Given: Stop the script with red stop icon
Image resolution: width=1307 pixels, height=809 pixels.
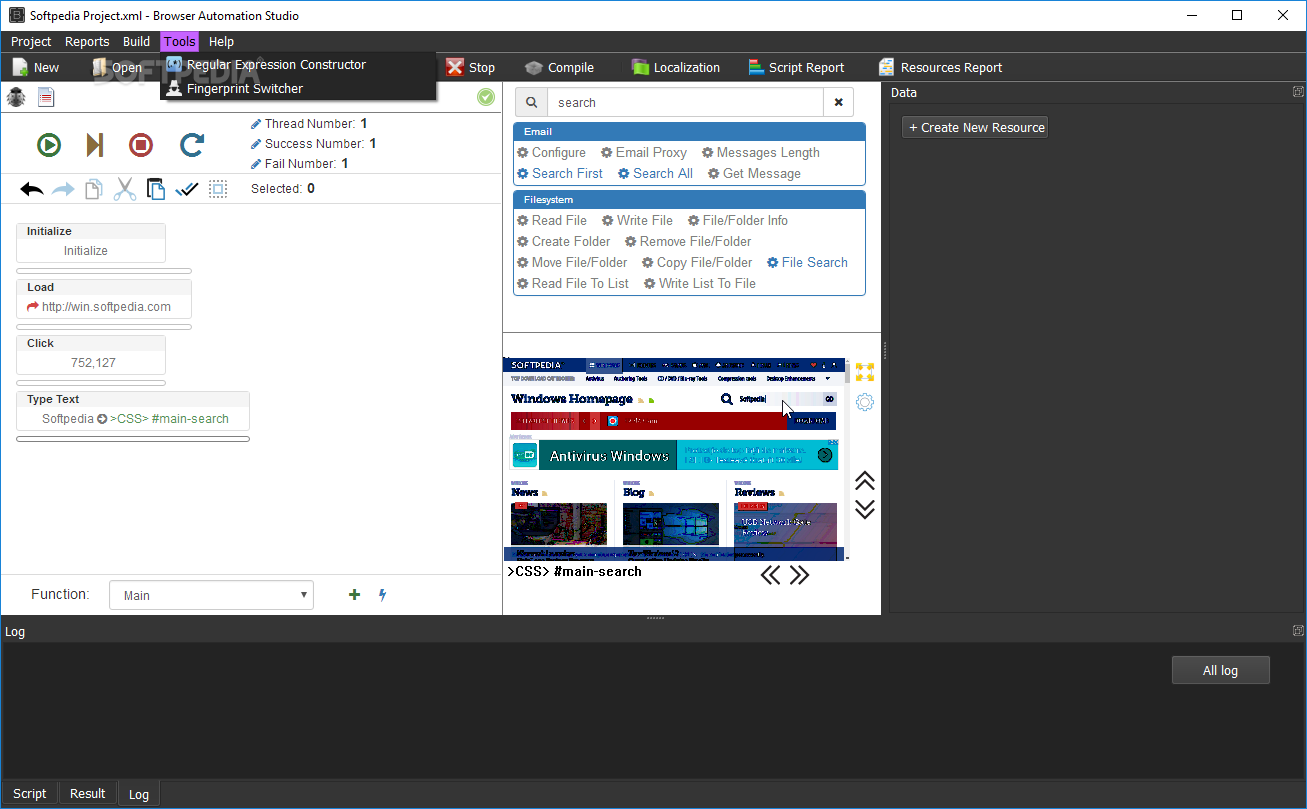Looking at the screenshot, I should click(141, 145).
